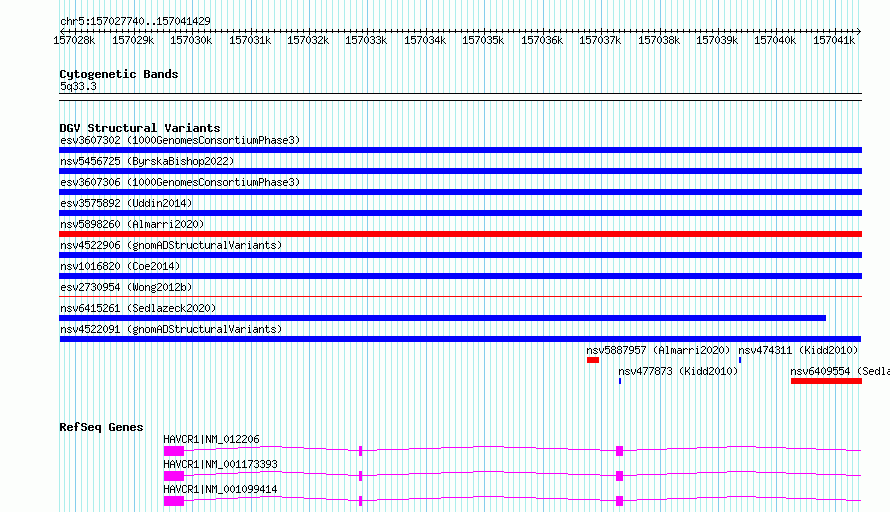Screen dimensions: 890x512
Task: Click the last exon of HAVCR1|NM_001099414 transcript
Action: (x=619, y=501)
